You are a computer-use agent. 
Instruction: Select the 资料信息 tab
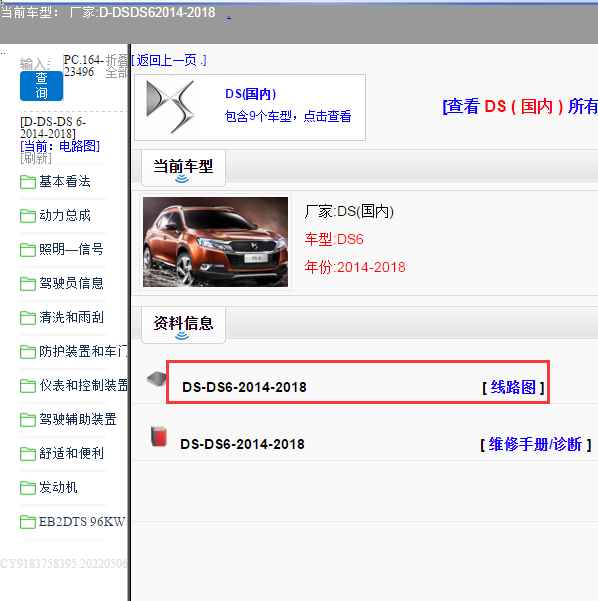click(x=183, y=324)
